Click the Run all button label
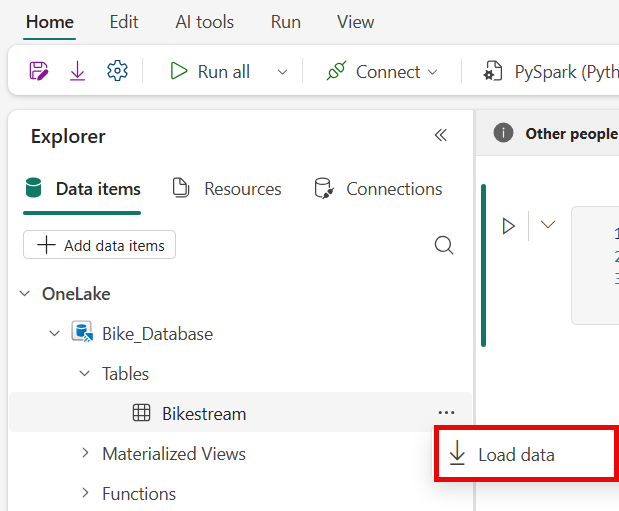Screen dimensions: 619x511 pyautogui.click(x=224, y=72)
